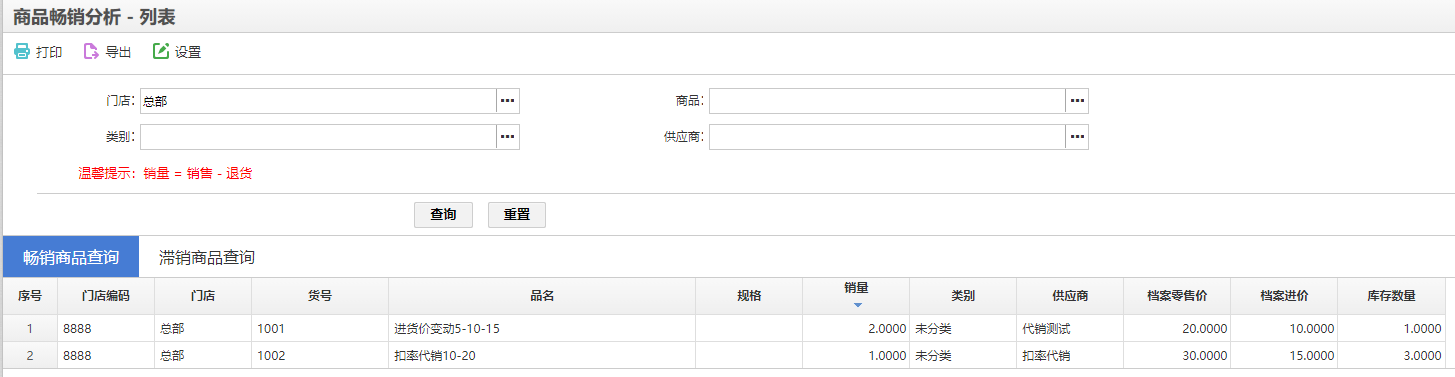Click into the 供应商 input field
1455x377 pixels.
click(887, 137)
